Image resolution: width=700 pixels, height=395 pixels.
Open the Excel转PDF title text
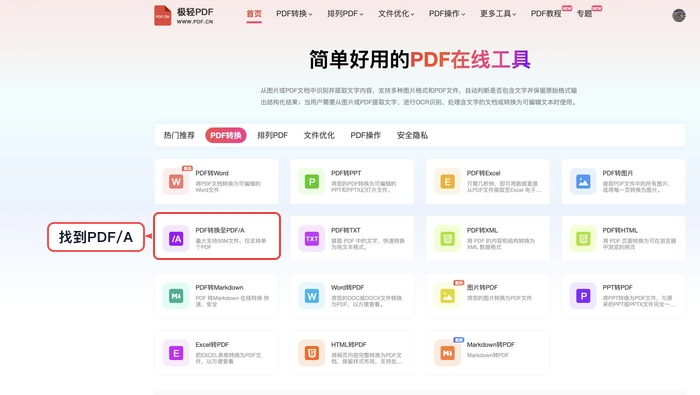[x=212, y=345]
